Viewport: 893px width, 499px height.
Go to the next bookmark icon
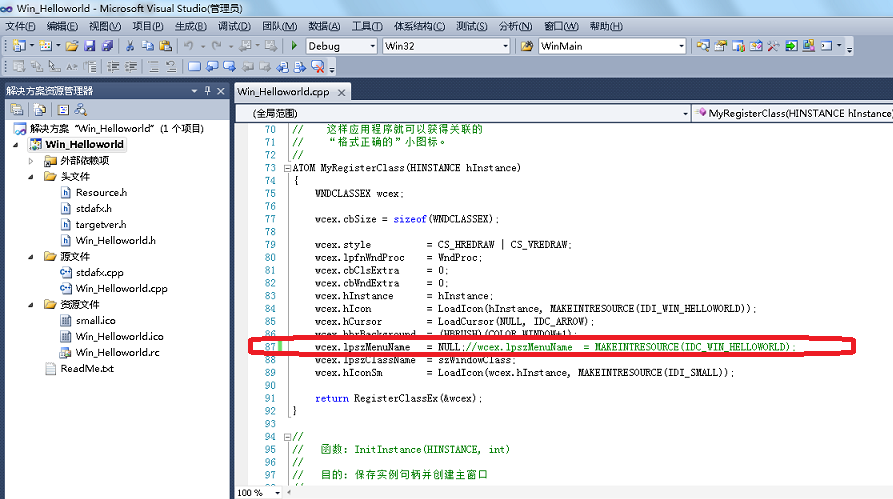tap(230, 67)
